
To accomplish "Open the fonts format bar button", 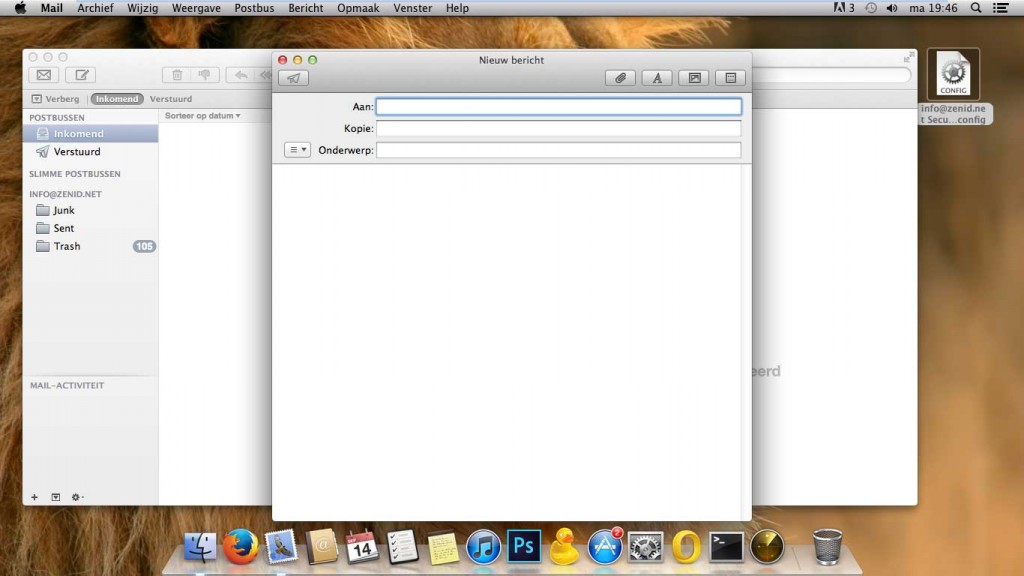I will click(x=657, y=78).
